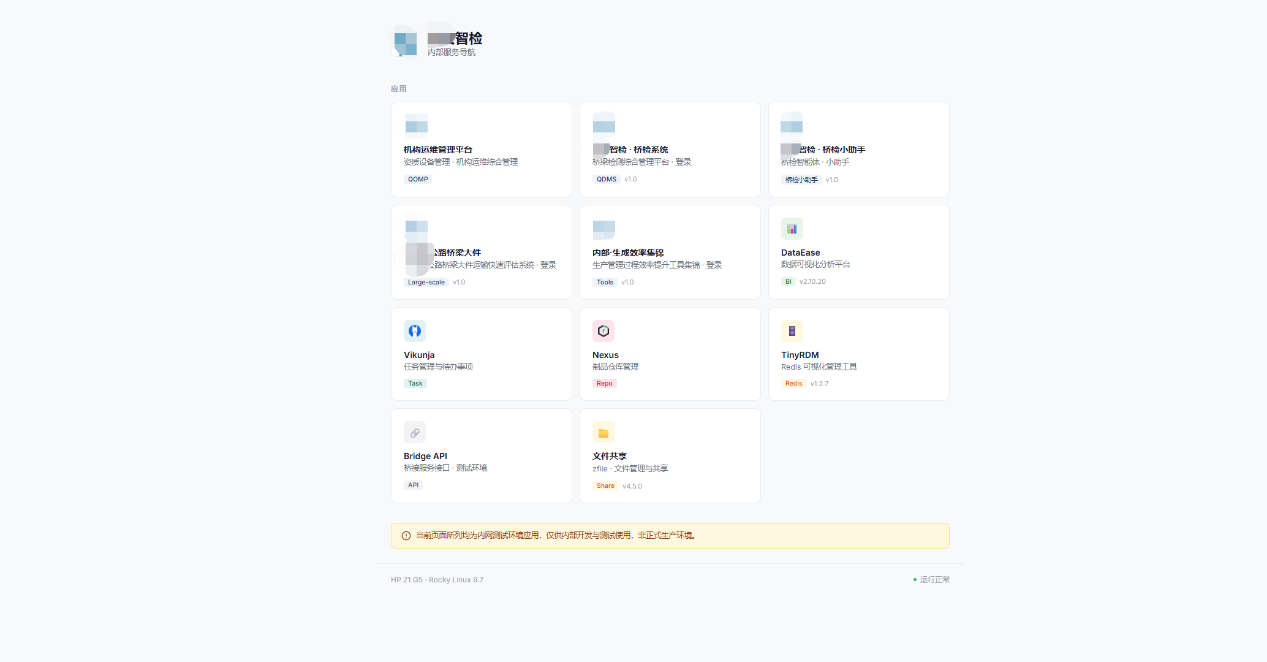Open the DataEase chart icon
The image size is (1267, 662).
pos(792,228)
